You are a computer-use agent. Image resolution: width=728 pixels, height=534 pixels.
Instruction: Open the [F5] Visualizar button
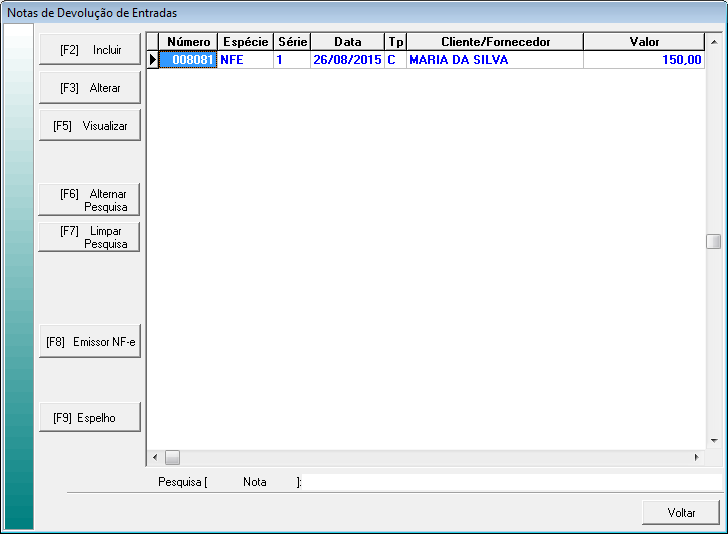click(x=89, y=126)
